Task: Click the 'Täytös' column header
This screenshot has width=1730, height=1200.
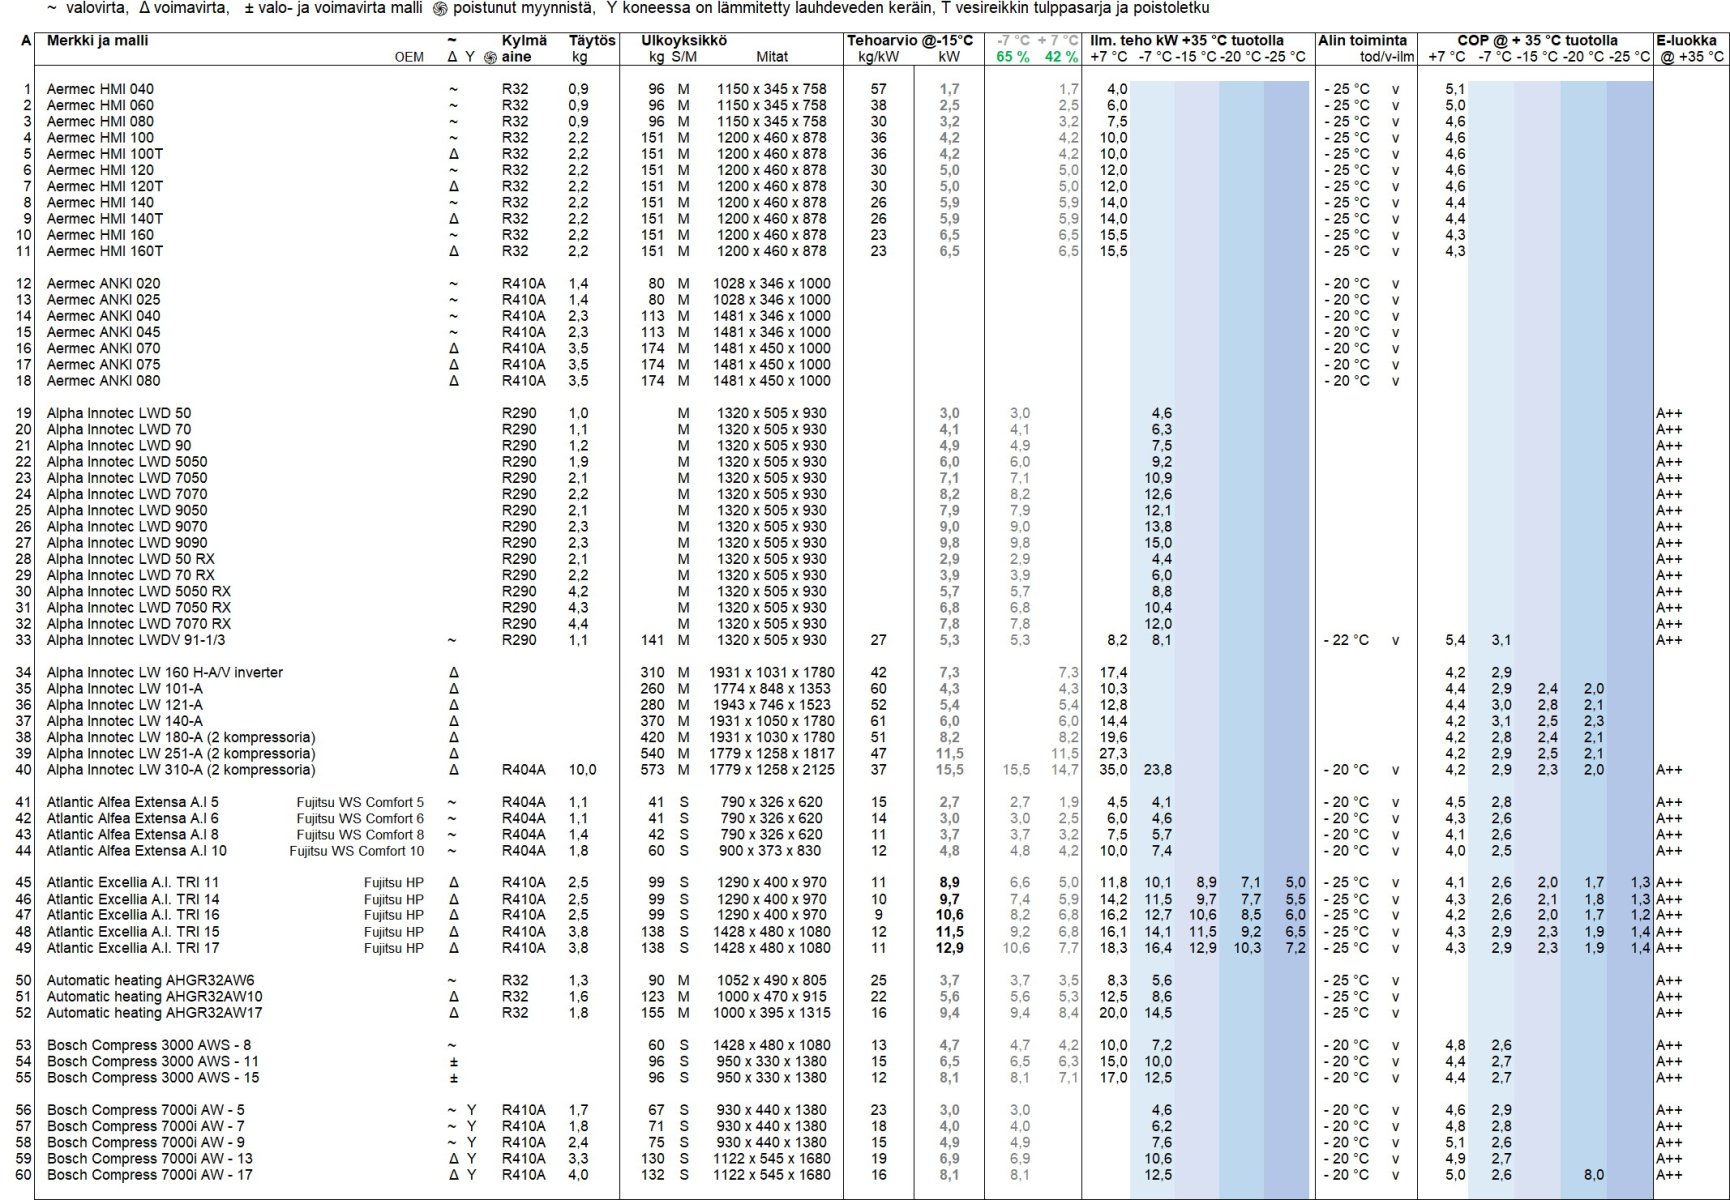Action: 591,41
